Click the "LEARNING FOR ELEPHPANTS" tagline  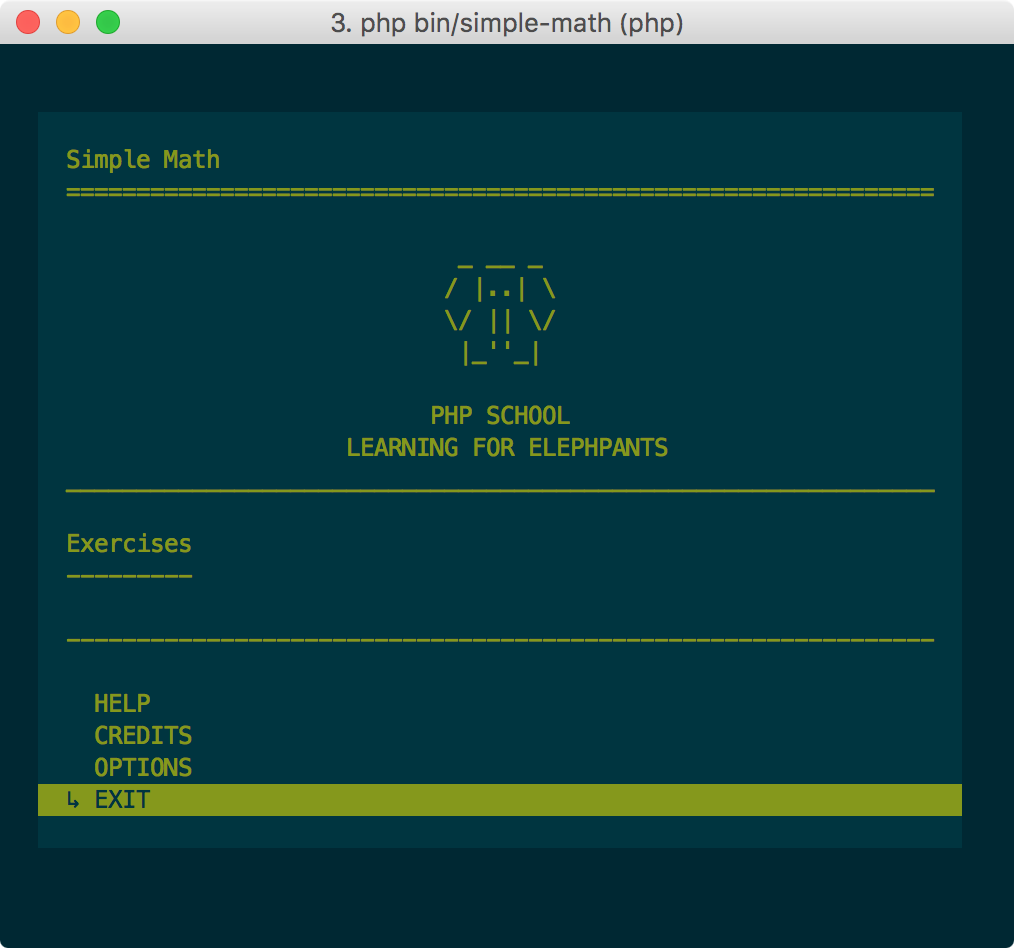507,447
